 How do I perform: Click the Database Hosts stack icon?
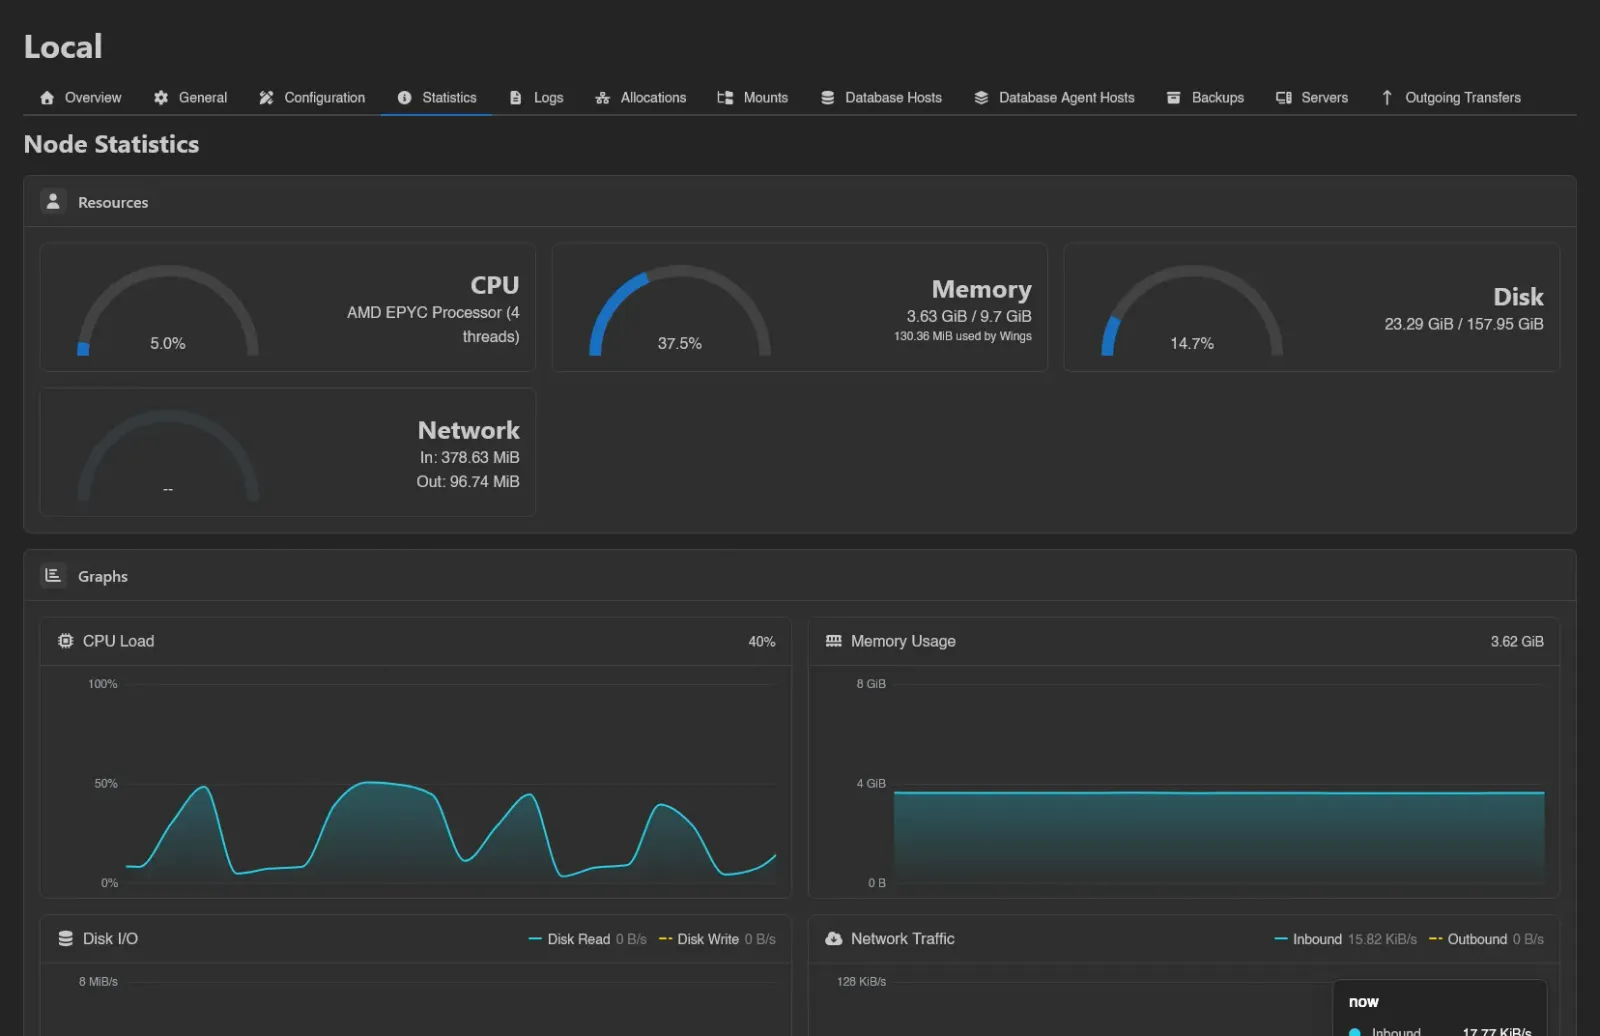[x=827, y=98]
